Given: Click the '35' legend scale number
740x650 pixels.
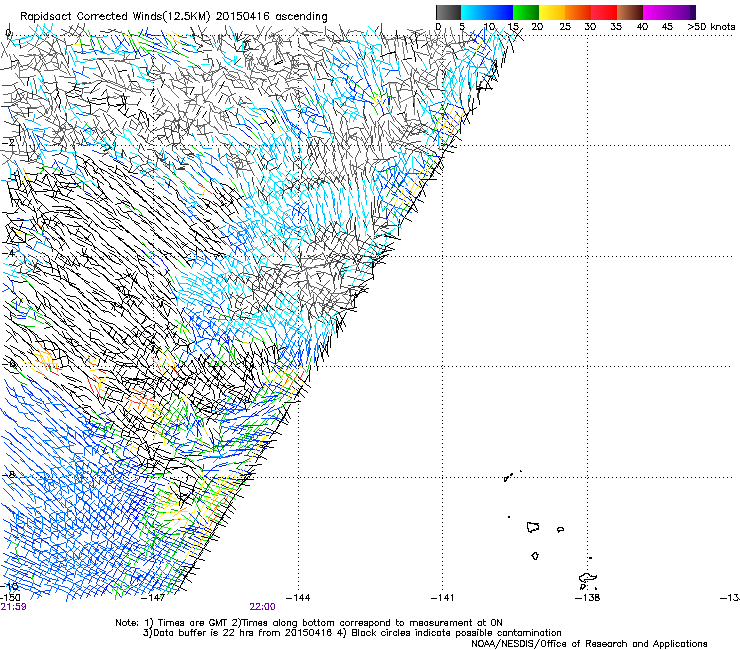Looking at the screenshot, I should click(x=616, y=27).
